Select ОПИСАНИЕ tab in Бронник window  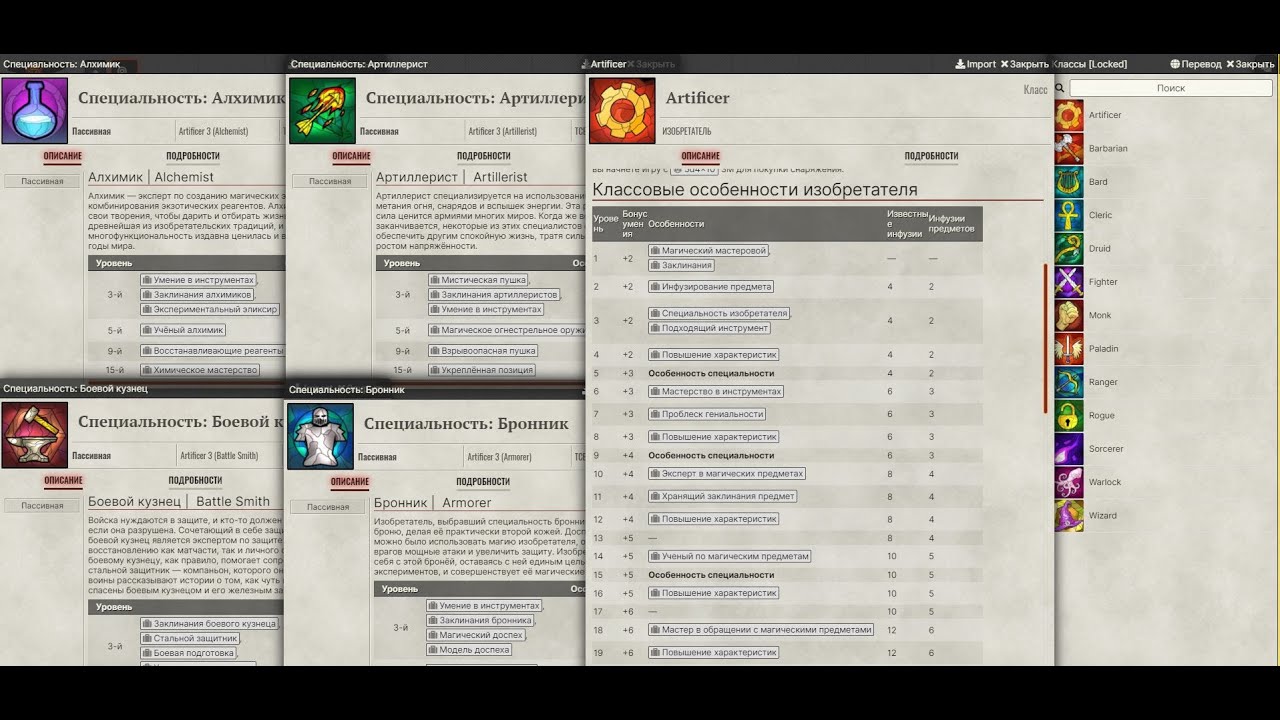tap(349, 481)
